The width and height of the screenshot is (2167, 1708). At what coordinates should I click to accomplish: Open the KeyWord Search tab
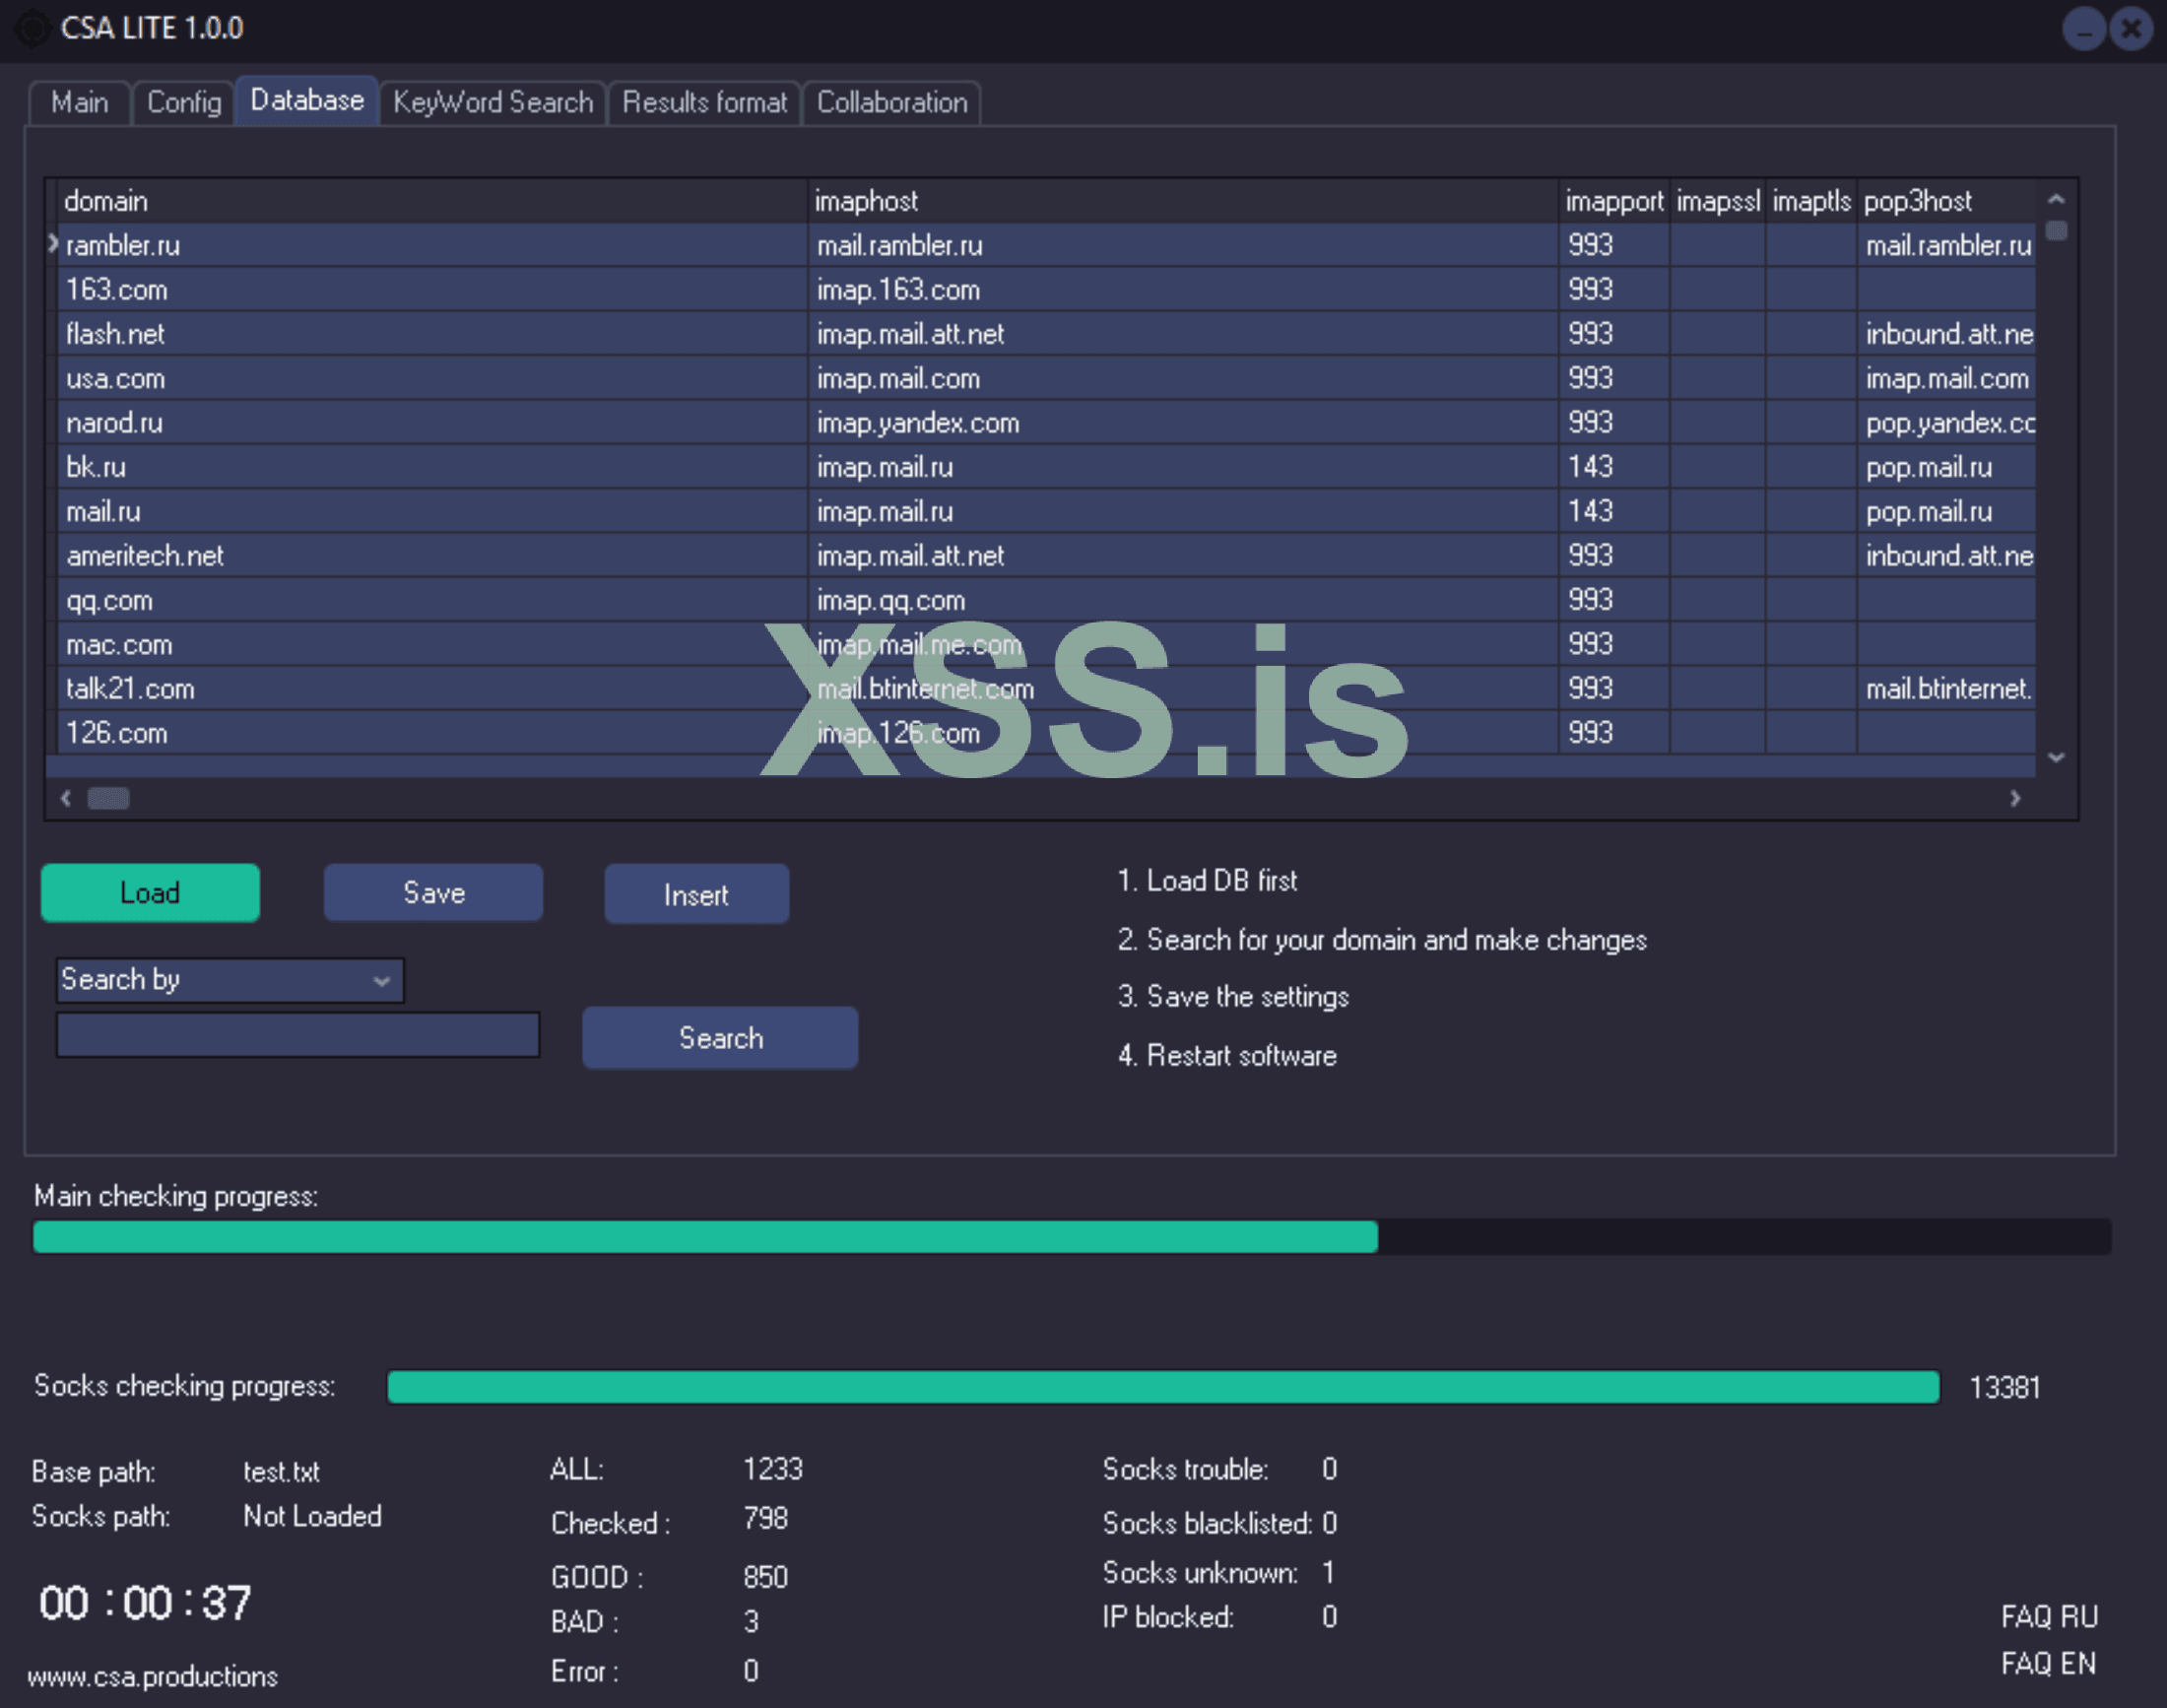click(x=493, y=102)
